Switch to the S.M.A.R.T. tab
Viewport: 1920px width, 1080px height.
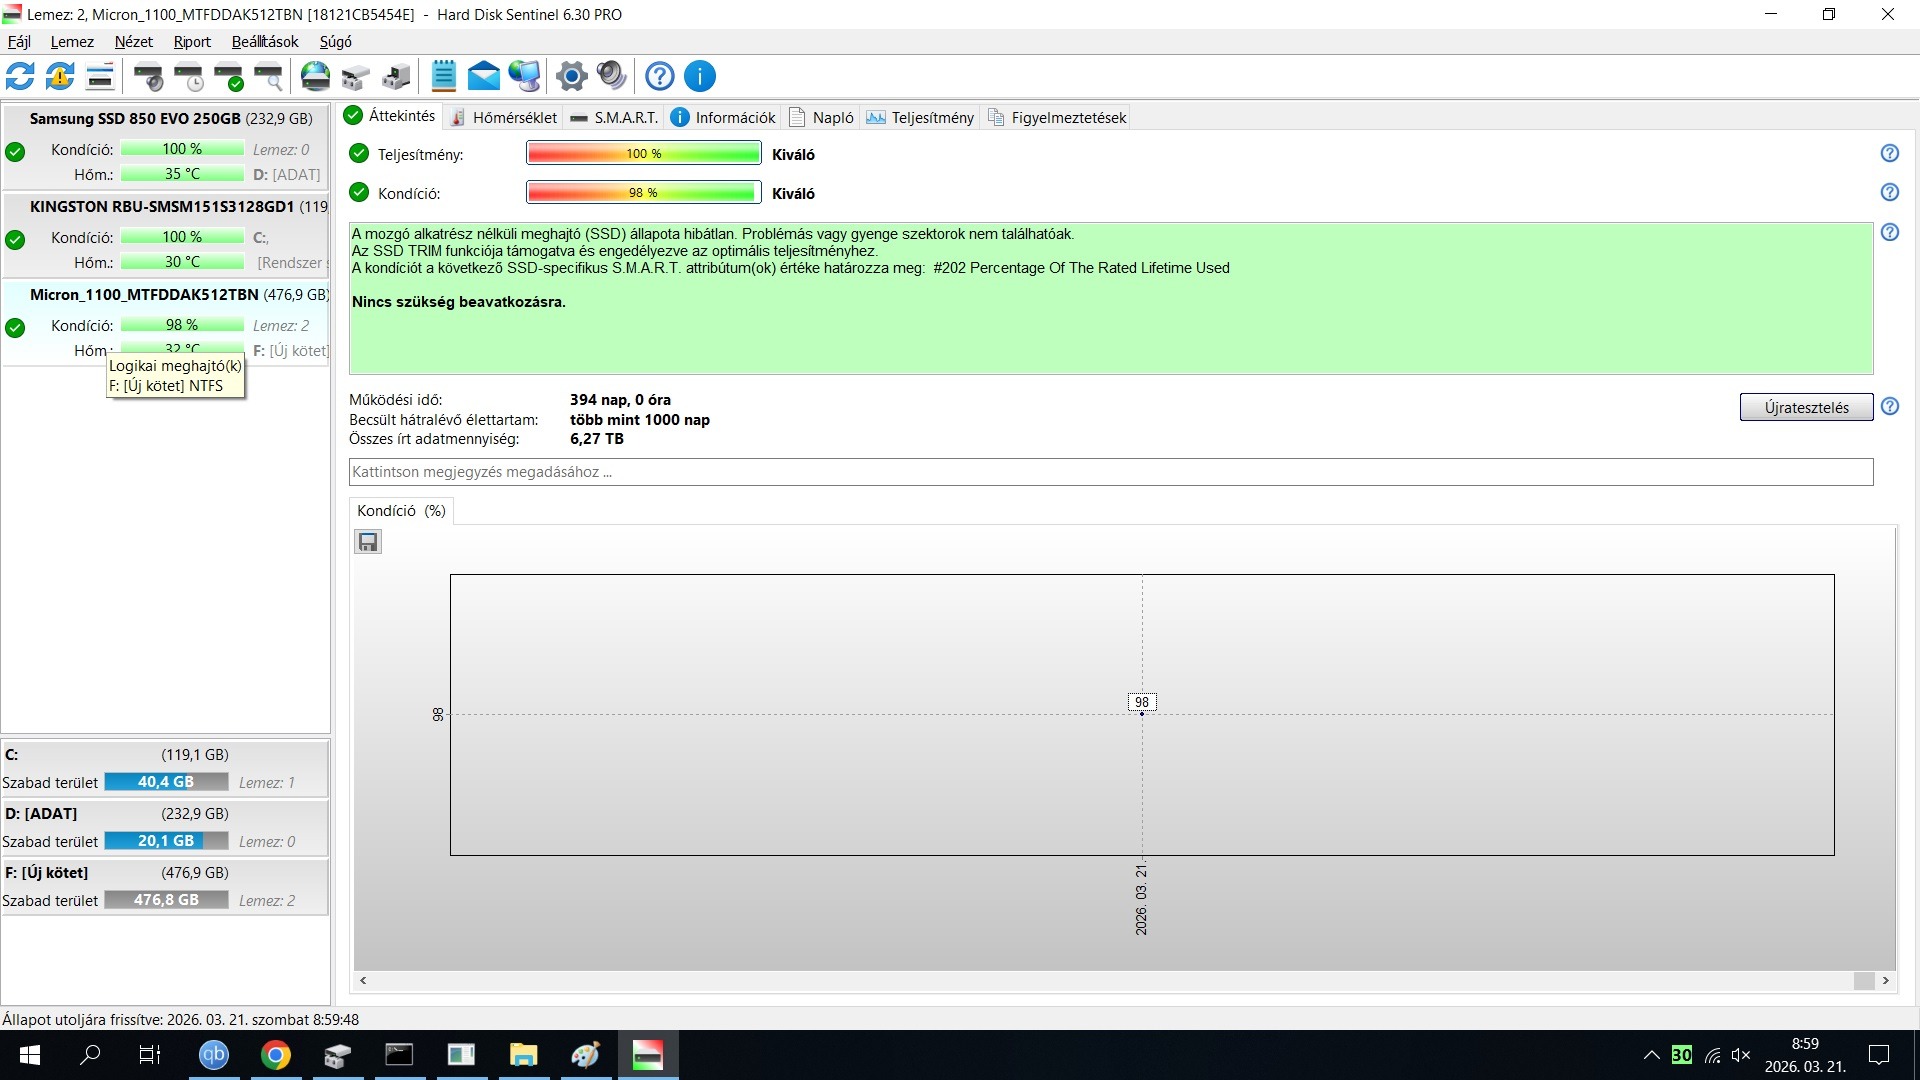pos(614,117)
